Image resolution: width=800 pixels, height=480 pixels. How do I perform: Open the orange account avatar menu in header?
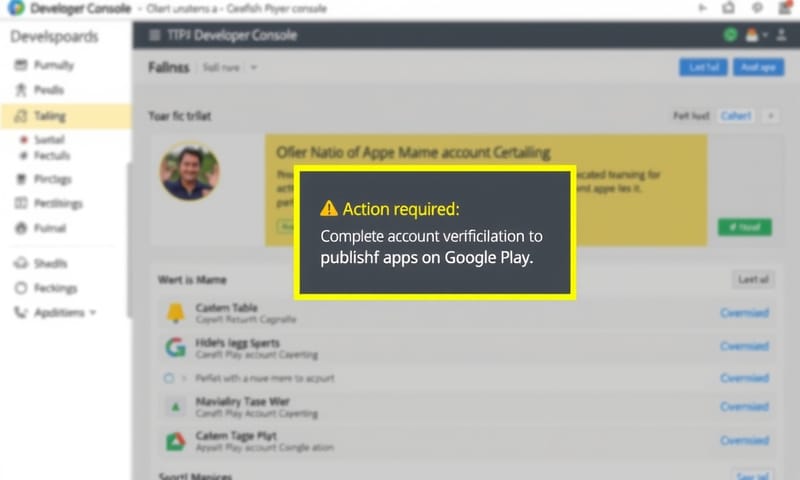(752, 35)
